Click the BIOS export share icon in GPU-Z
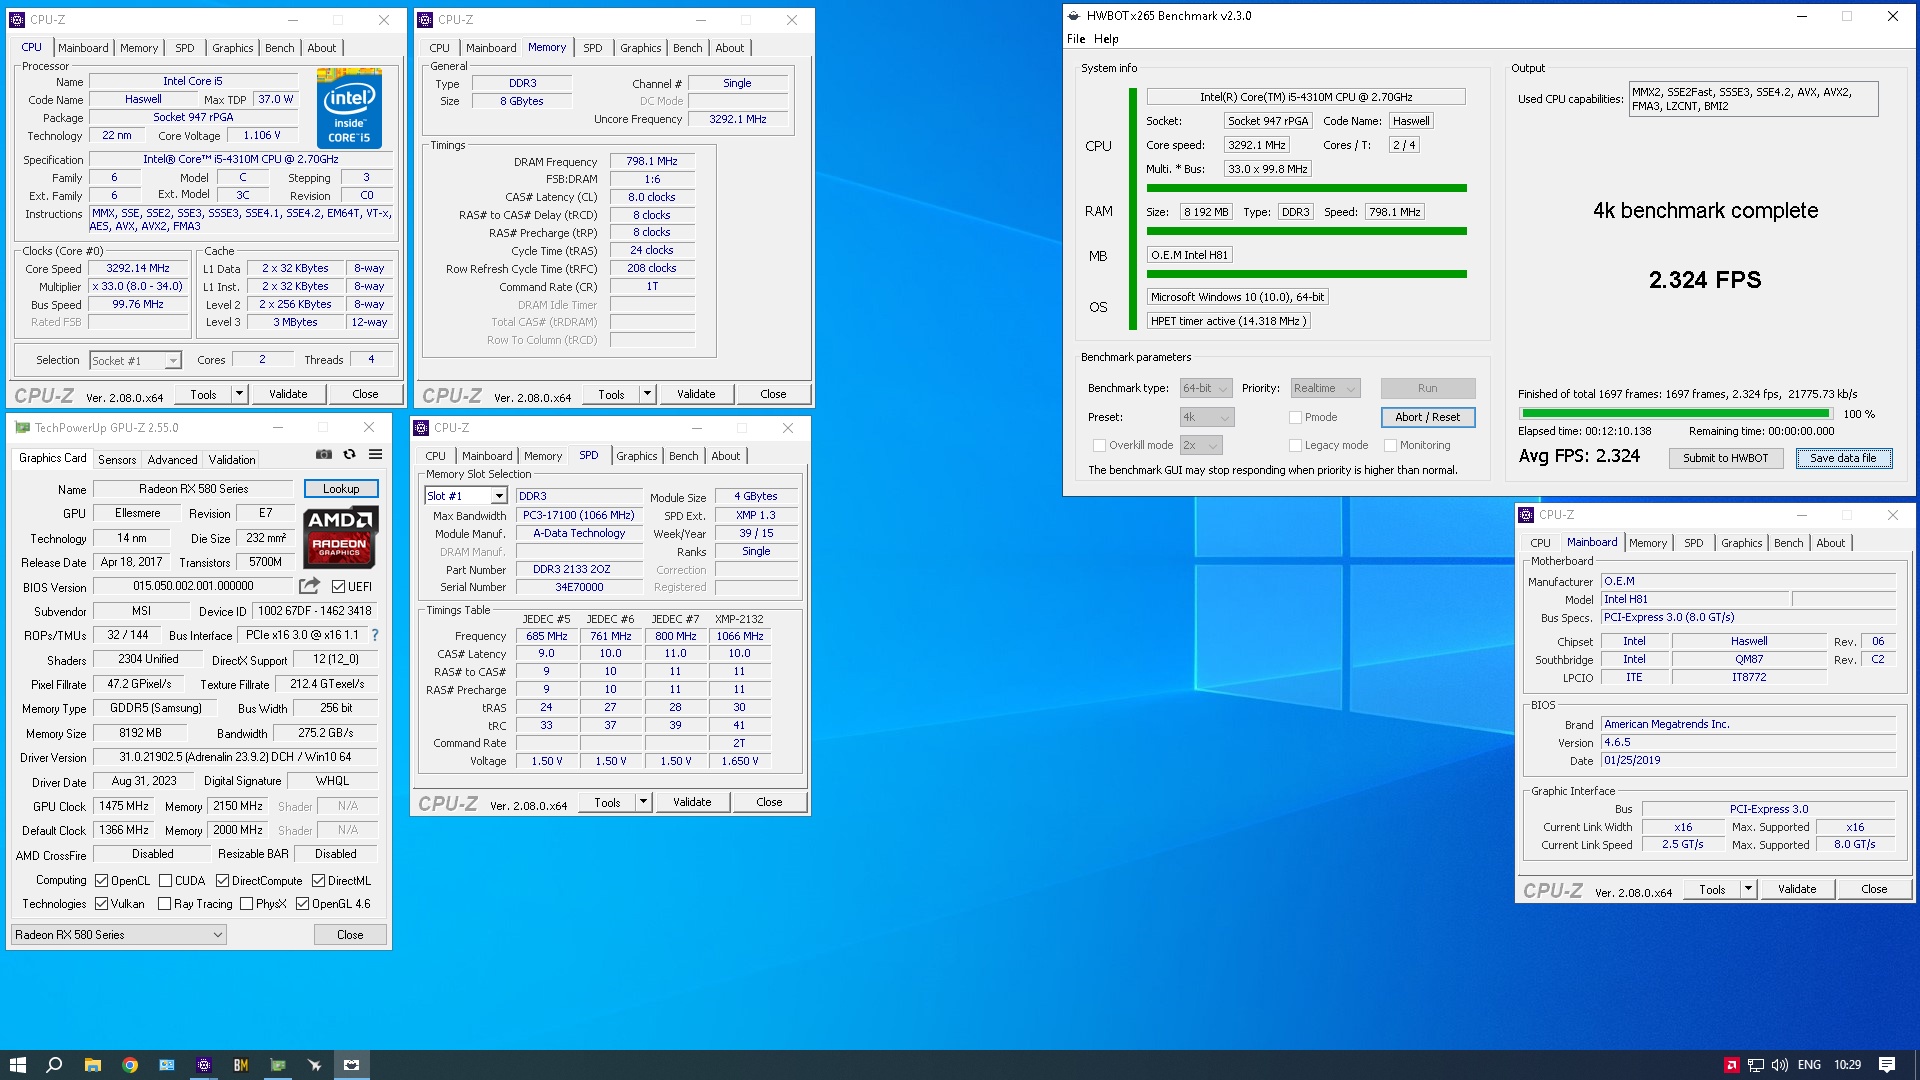The image size is (1920, 1080). pyautogui.click(x=310, y=586)
